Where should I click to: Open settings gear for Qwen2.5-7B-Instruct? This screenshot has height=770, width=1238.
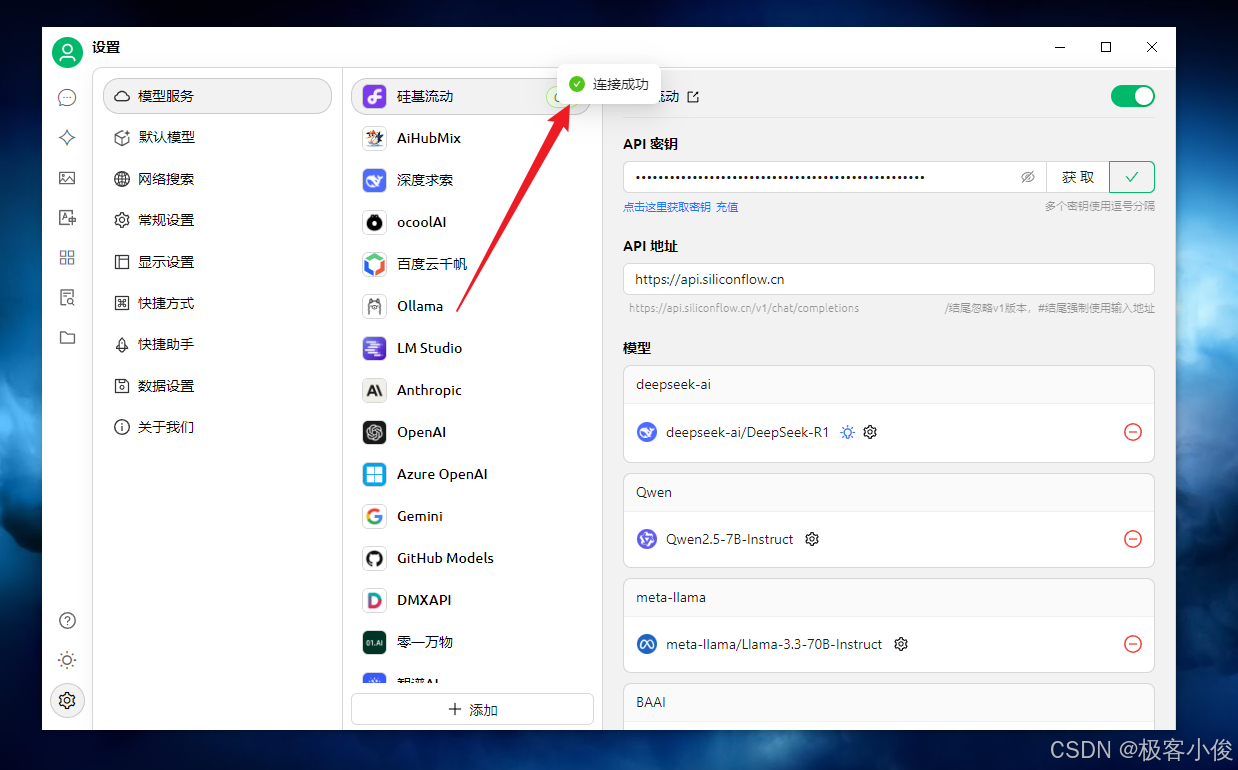(812, 539)
